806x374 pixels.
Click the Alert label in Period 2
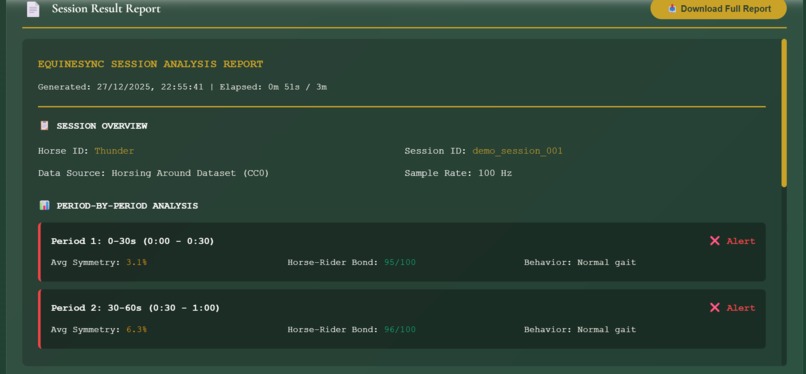pos(741,308)
